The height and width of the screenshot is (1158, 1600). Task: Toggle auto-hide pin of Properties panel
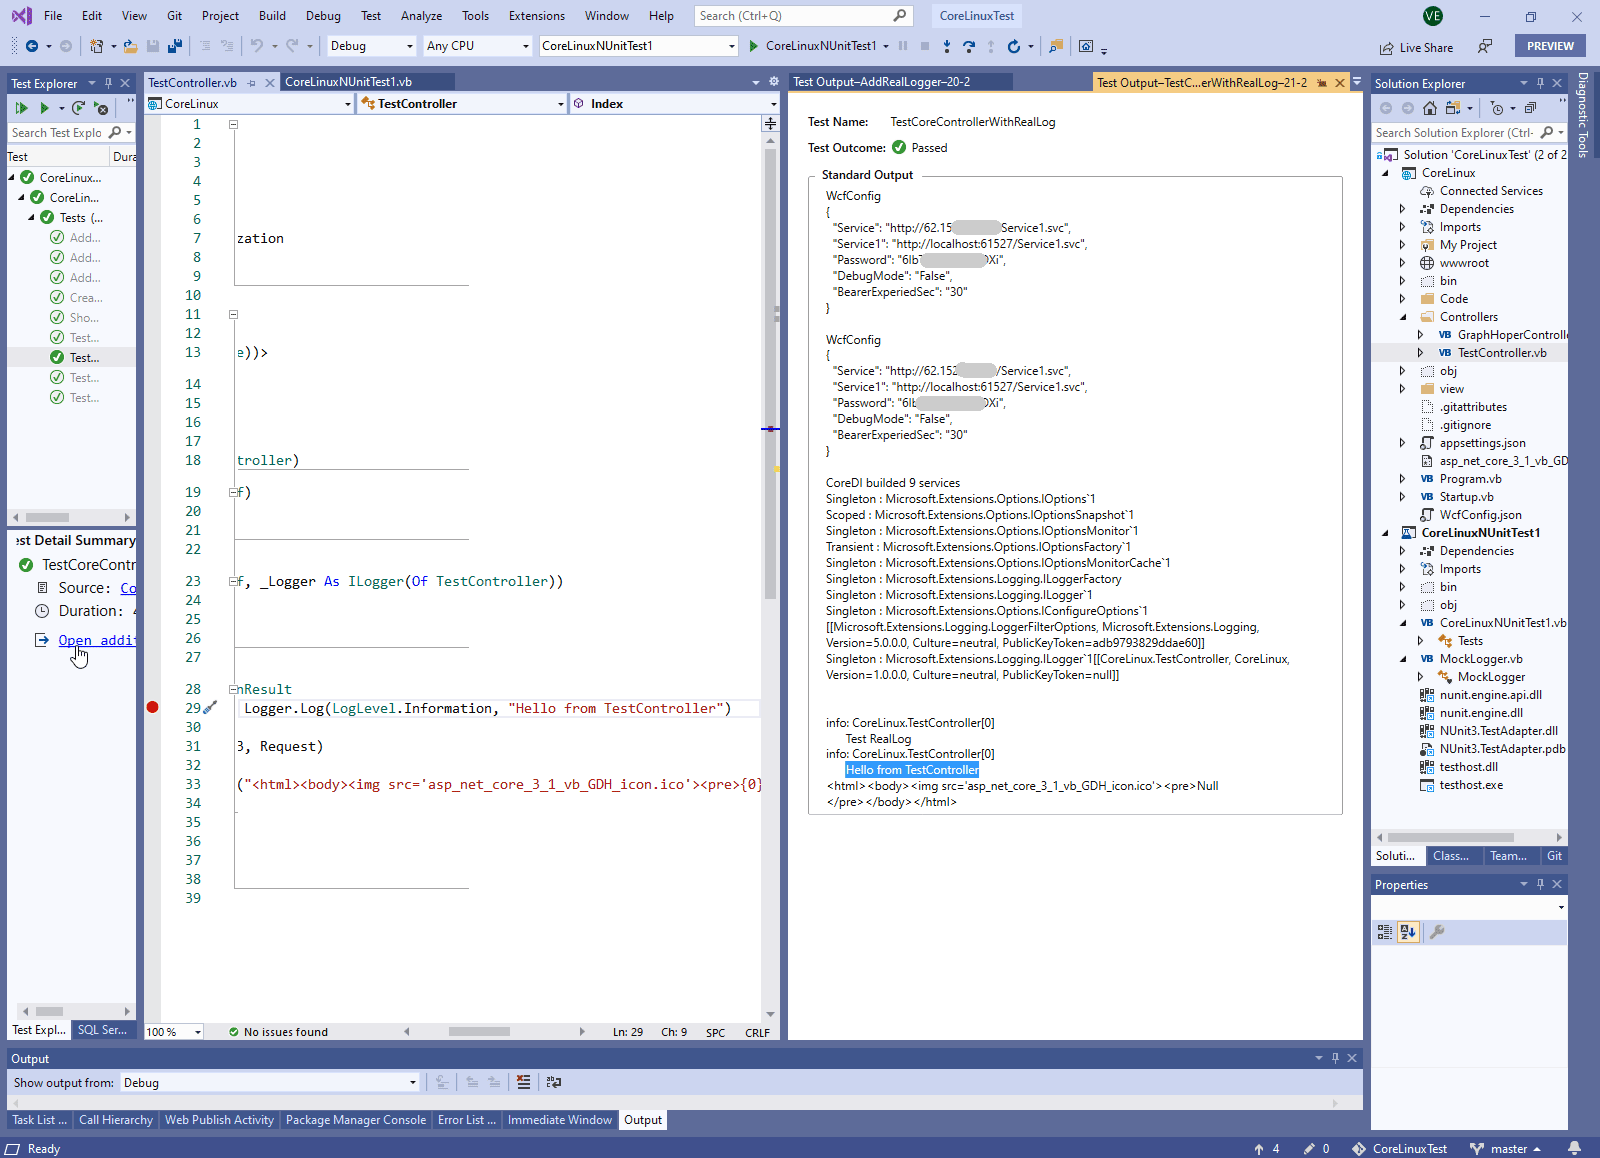click(1540, 884)
